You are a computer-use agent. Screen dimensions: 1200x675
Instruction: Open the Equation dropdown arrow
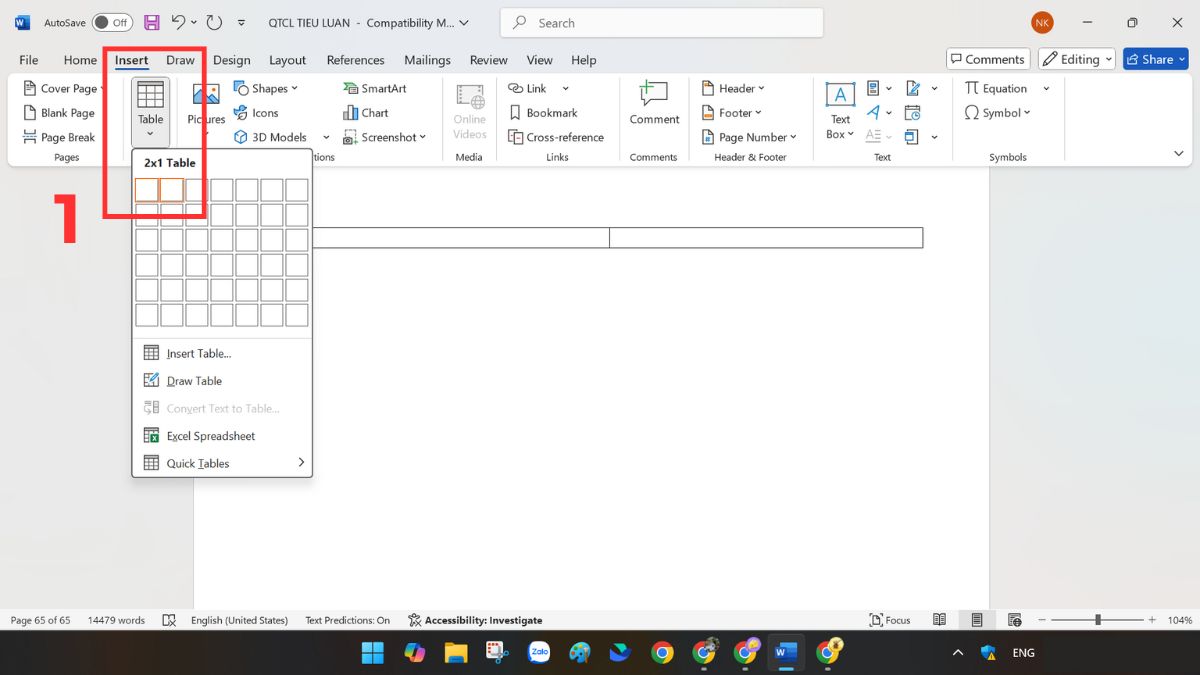[1046, 88]
